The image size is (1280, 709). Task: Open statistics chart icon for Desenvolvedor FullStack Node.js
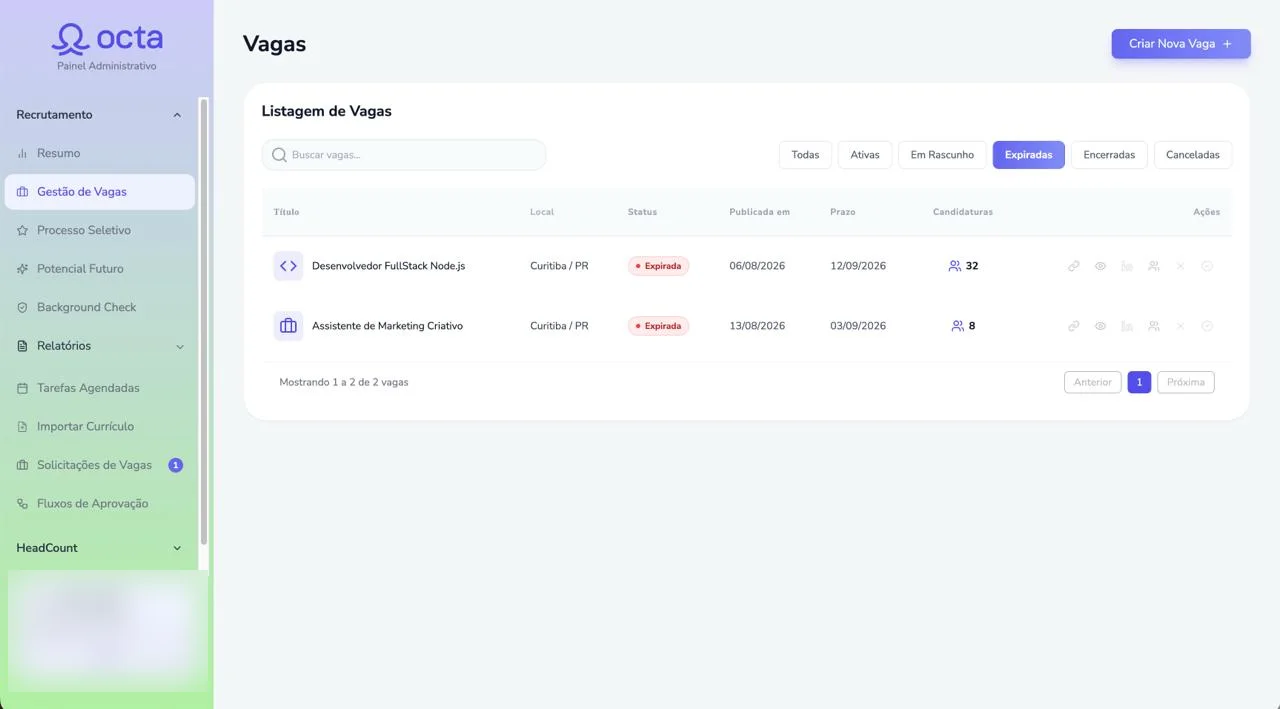[x=1127, y=266]
